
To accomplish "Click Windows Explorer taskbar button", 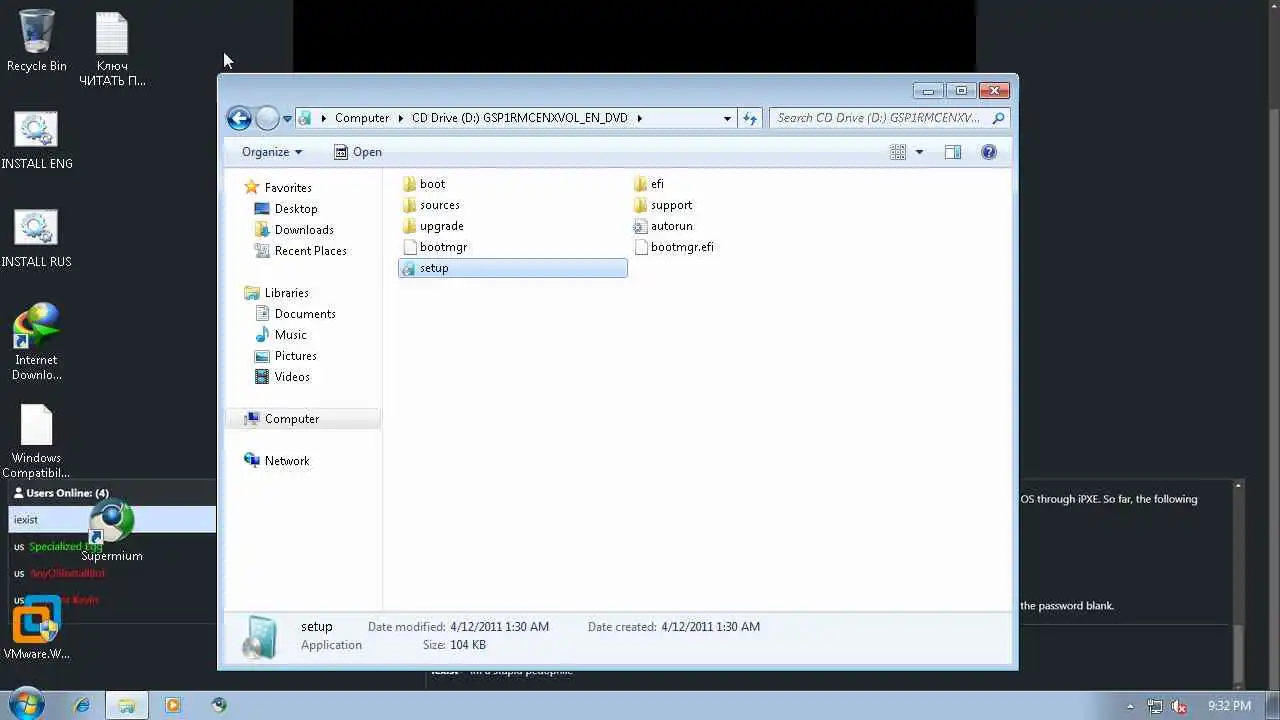I will pyautogui.click(x=127, y=705).
